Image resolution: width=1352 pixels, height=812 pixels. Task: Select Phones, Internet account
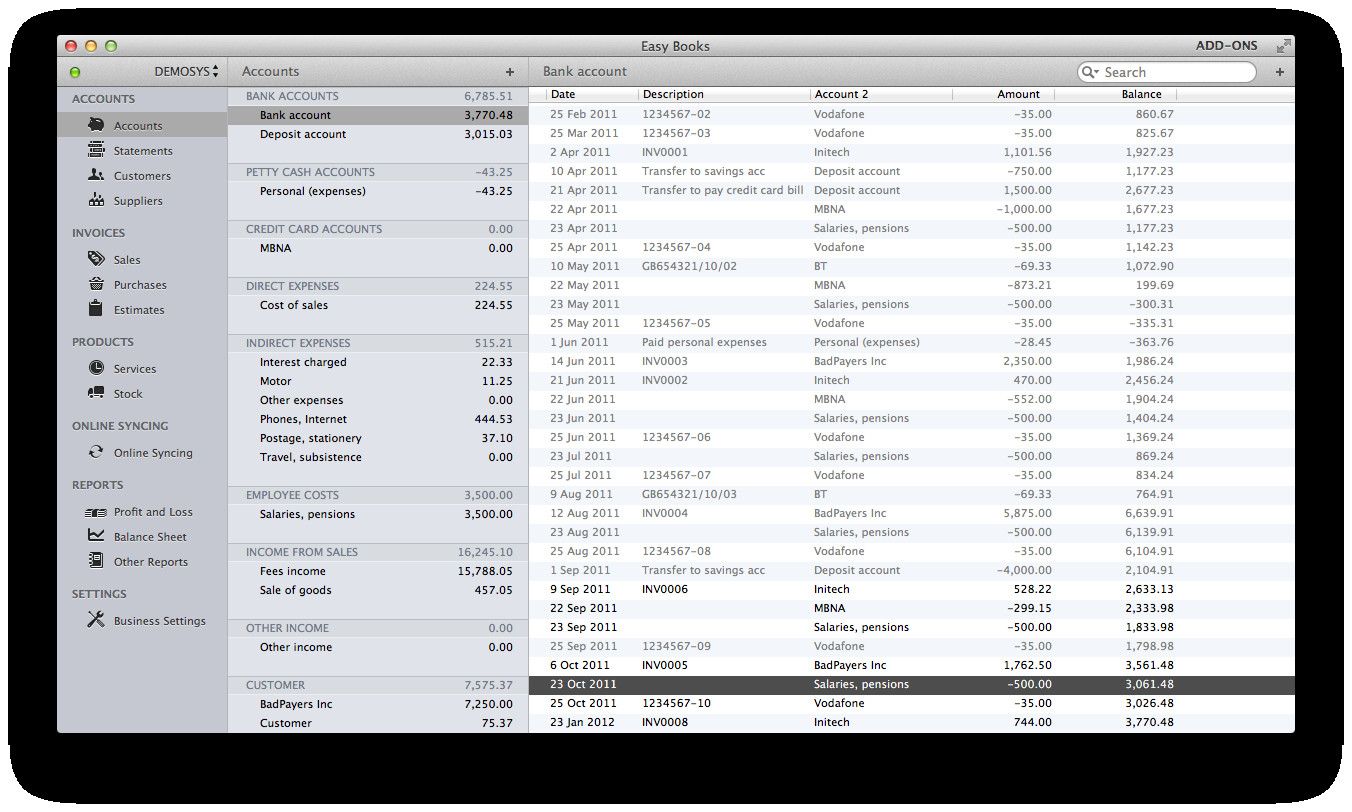click(x=378, y=419)
